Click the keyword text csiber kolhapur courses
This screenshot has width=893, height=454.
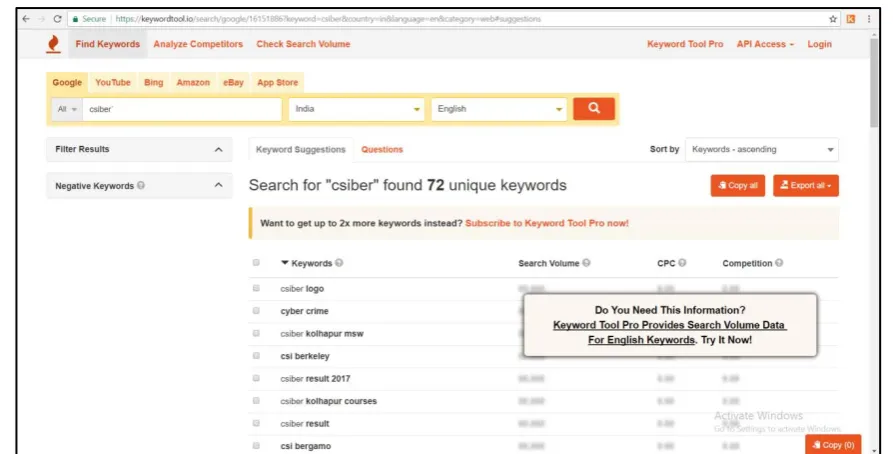pyautogui.click(x=329, y=401)
